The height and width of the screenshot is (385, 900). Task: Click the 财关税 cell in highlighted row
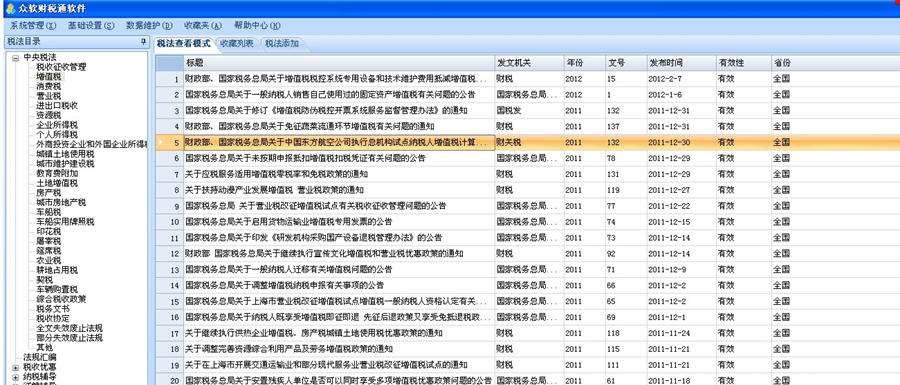point(529,142)
